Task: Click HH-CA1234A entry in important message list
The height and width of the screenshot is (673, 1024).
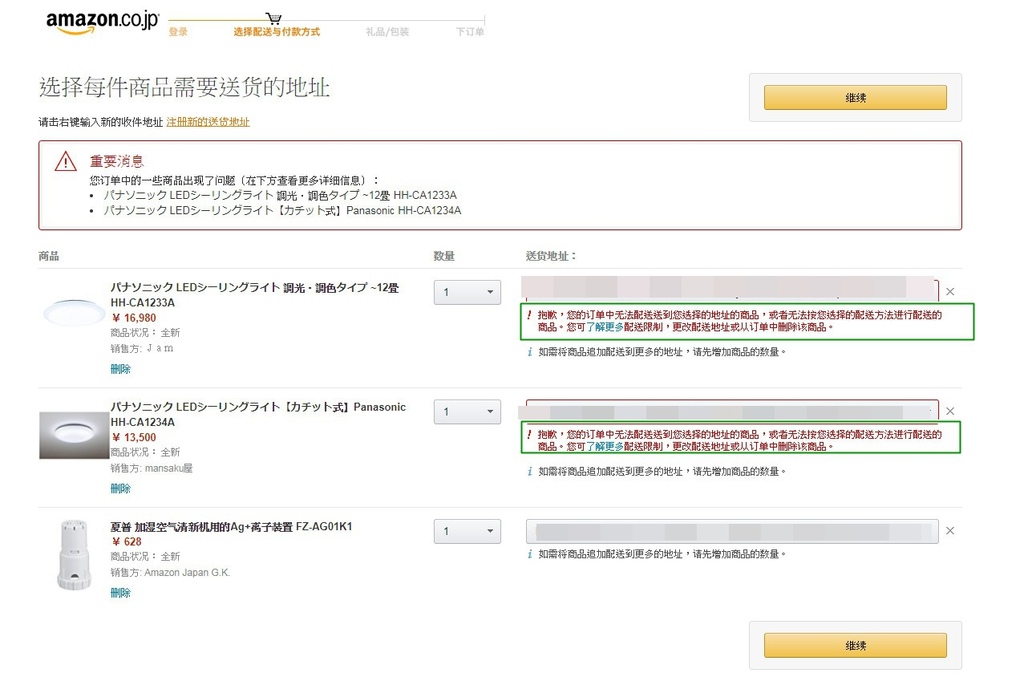Action: point(282,210)
